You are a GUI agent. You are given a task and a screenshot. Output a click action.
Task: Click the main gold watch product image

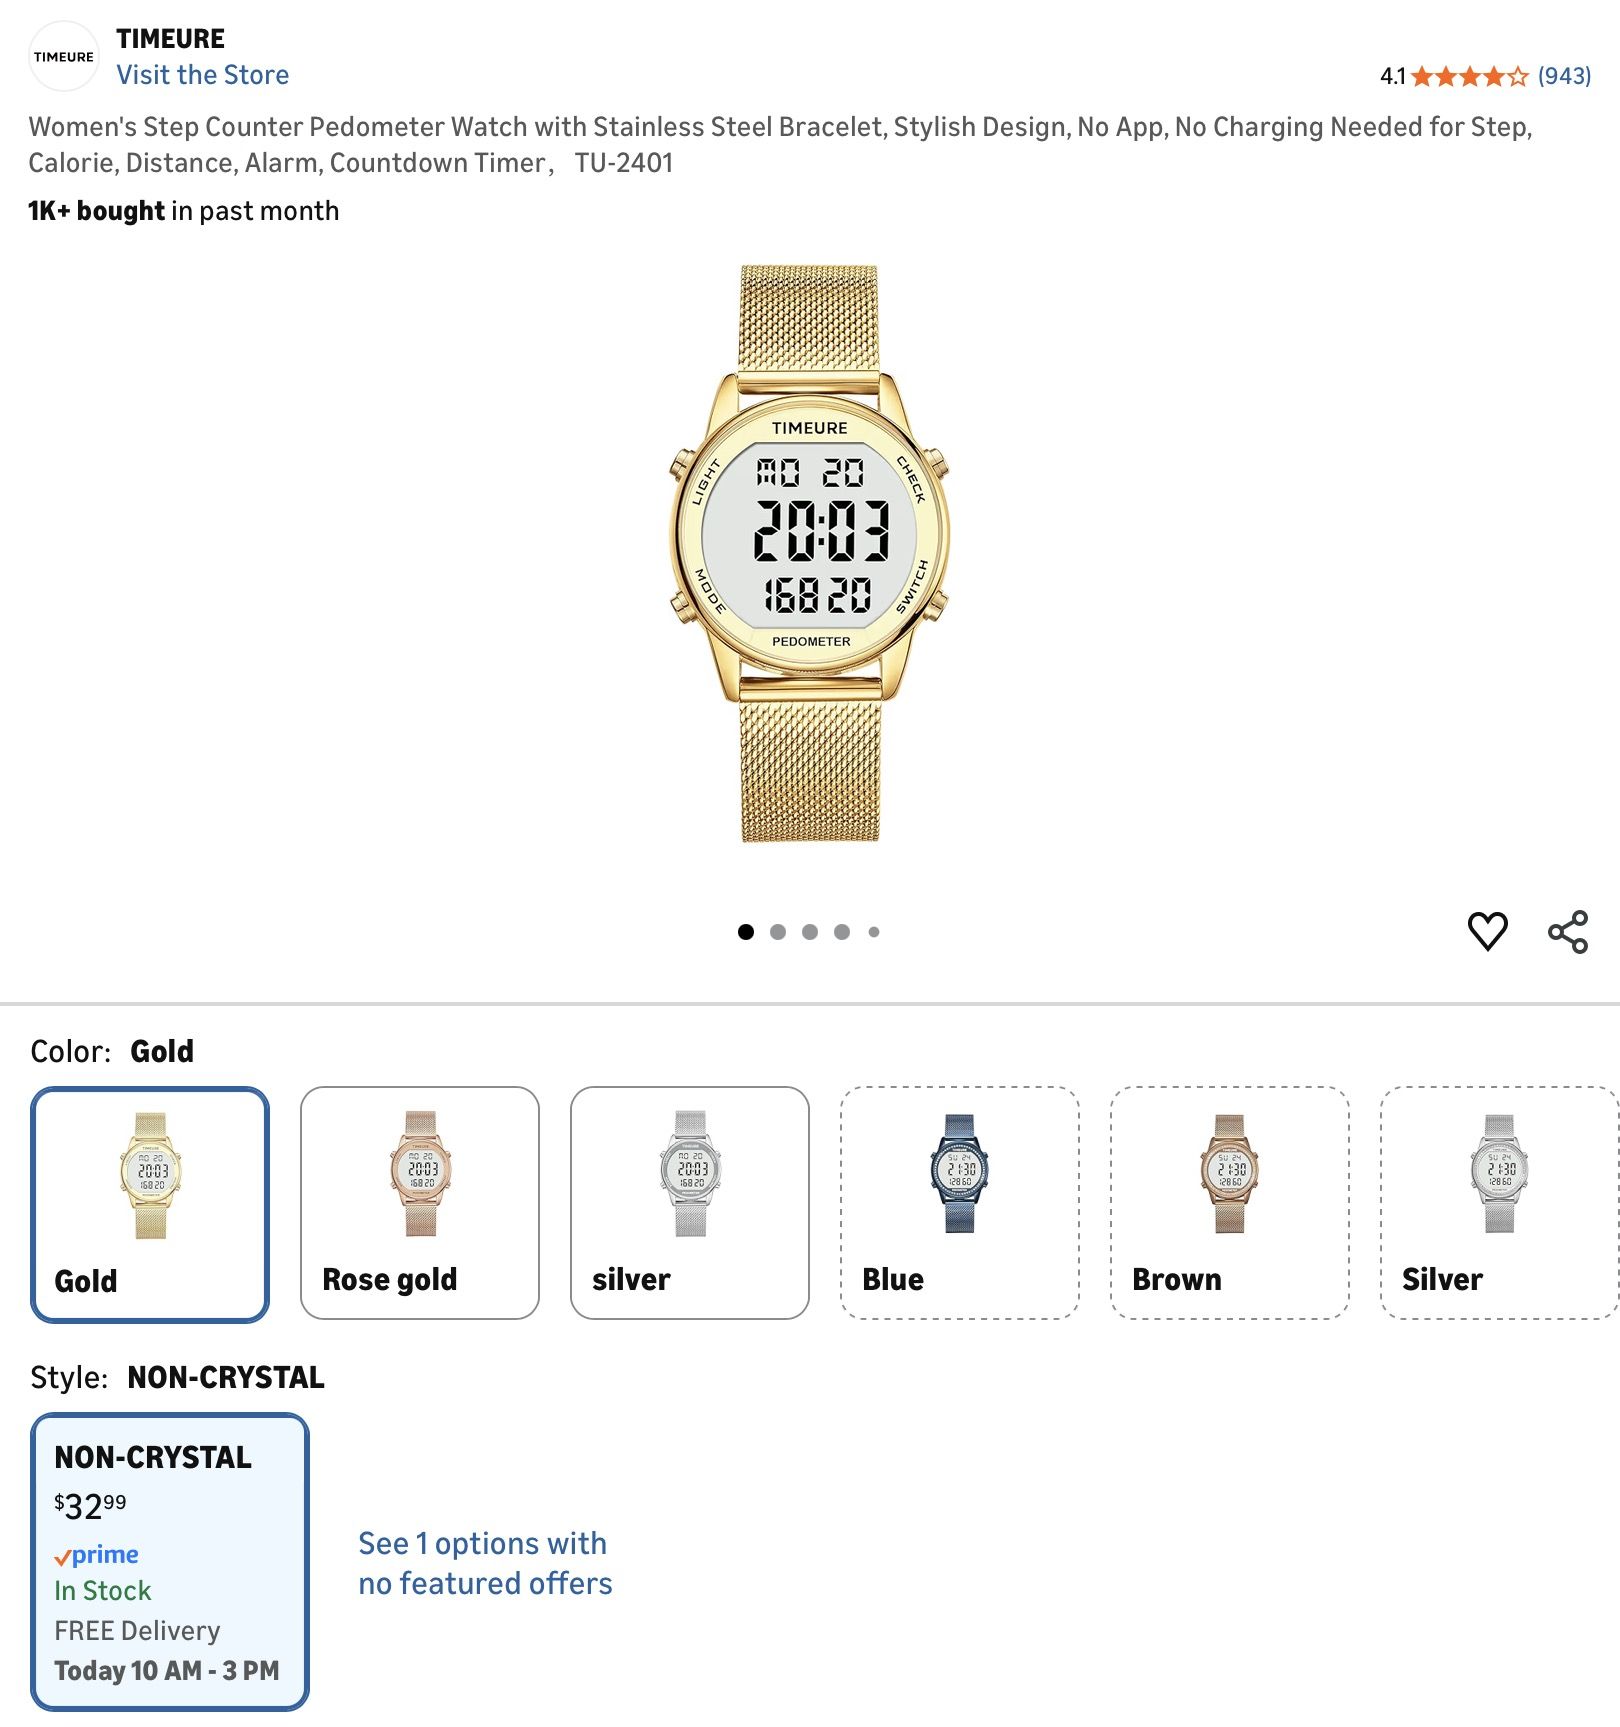pyautogui.click(x=809, y=553)
